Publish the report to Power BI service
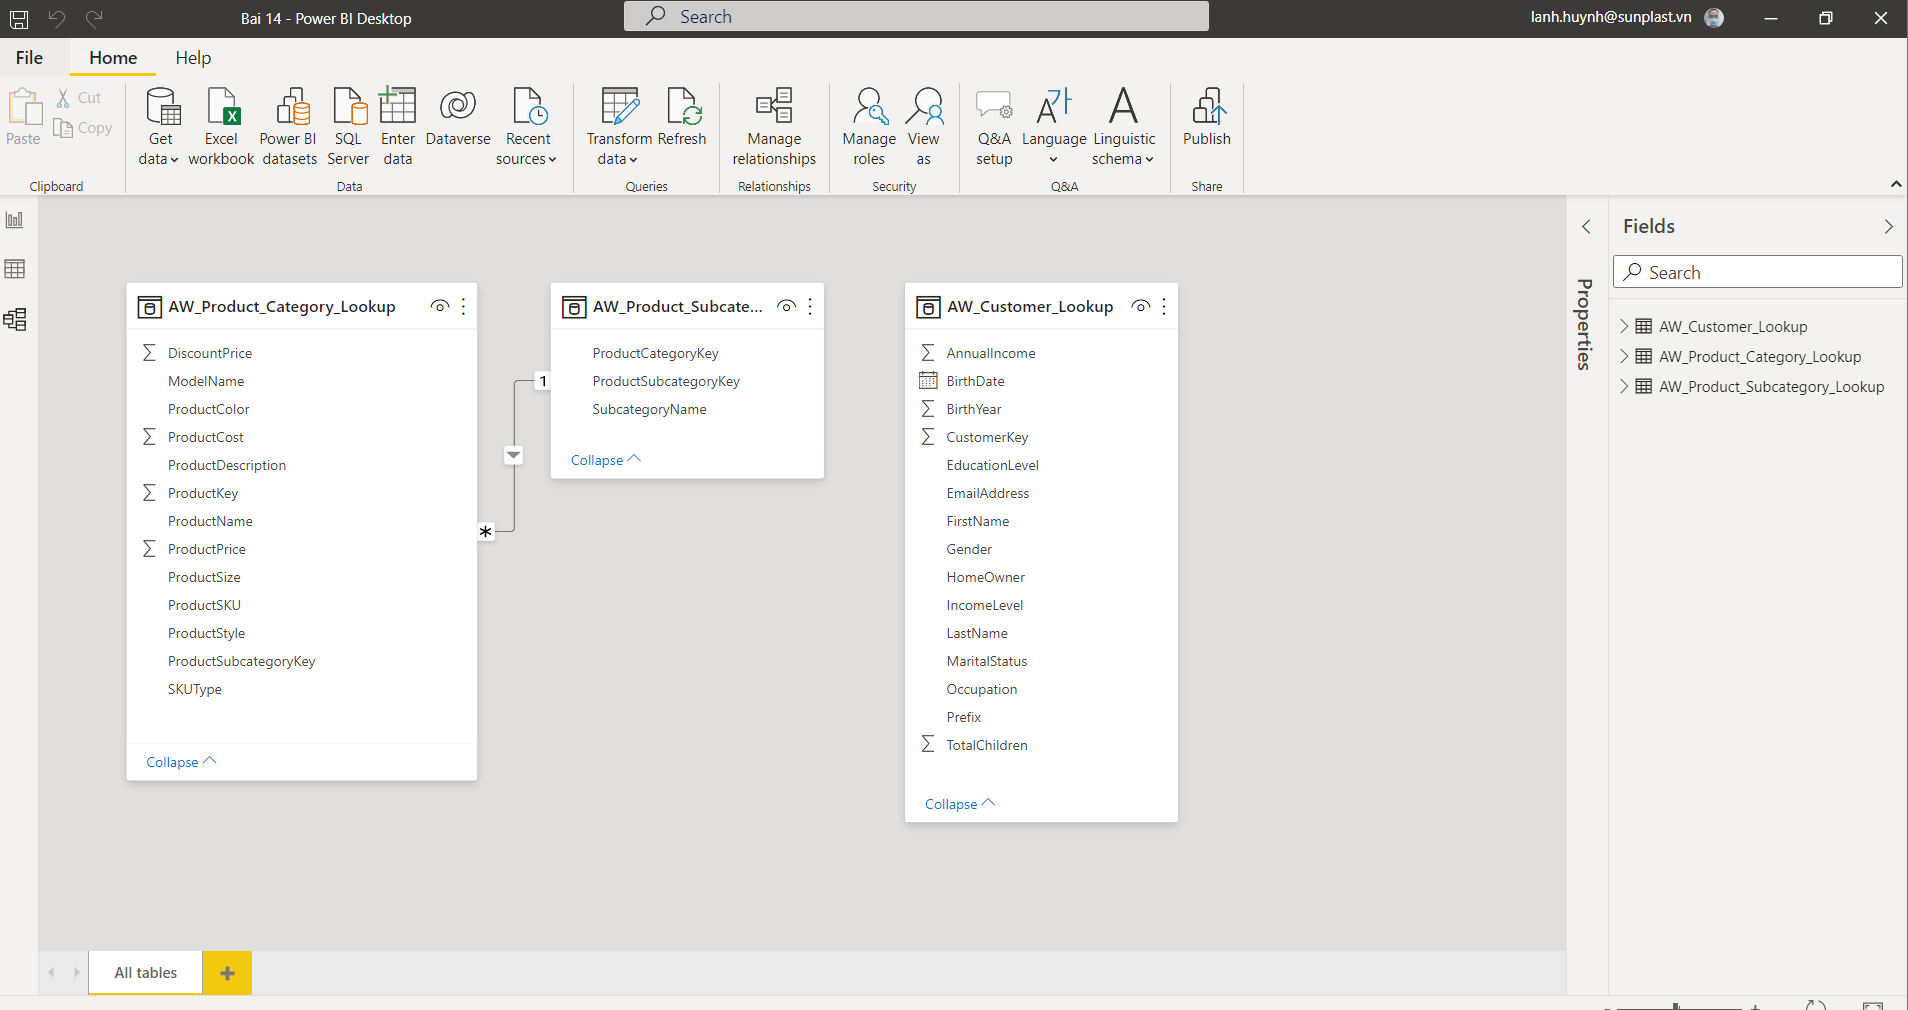Image resolution: width=1908 pixels, height=1010 pixels. (1207, 118)
